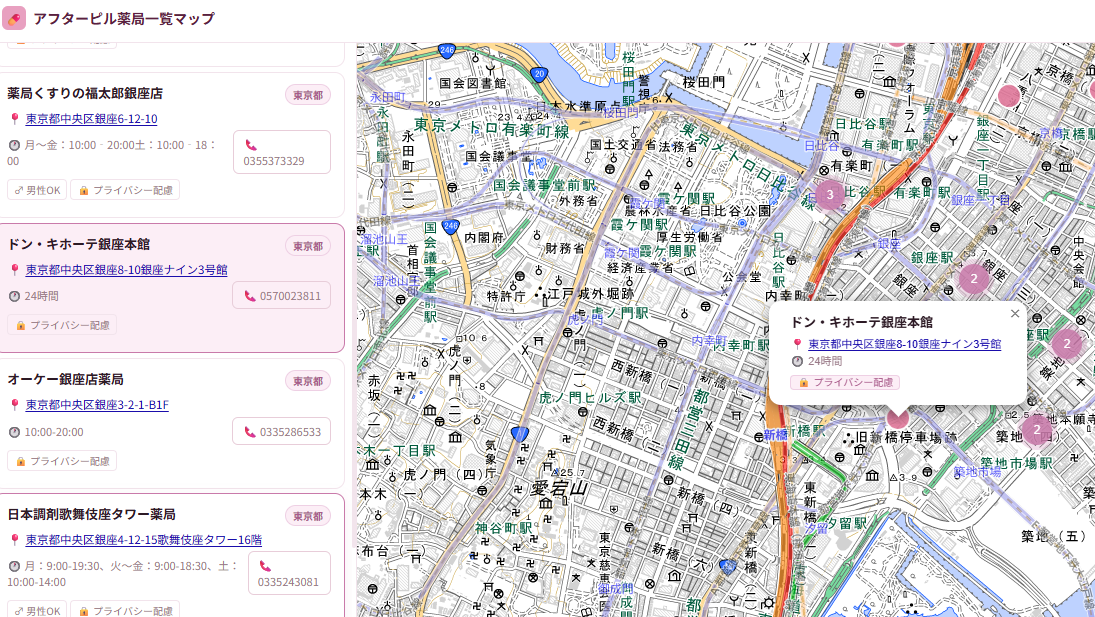Click map pin icon beside 銀座6-12-10 address

pyautogui.click(x=14, y=119)
